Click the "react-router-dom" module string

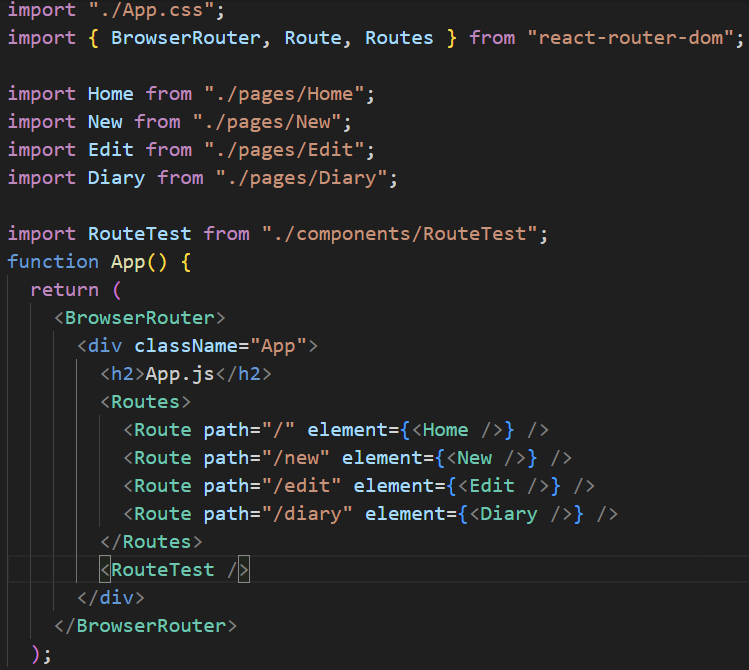pos(630,38)
